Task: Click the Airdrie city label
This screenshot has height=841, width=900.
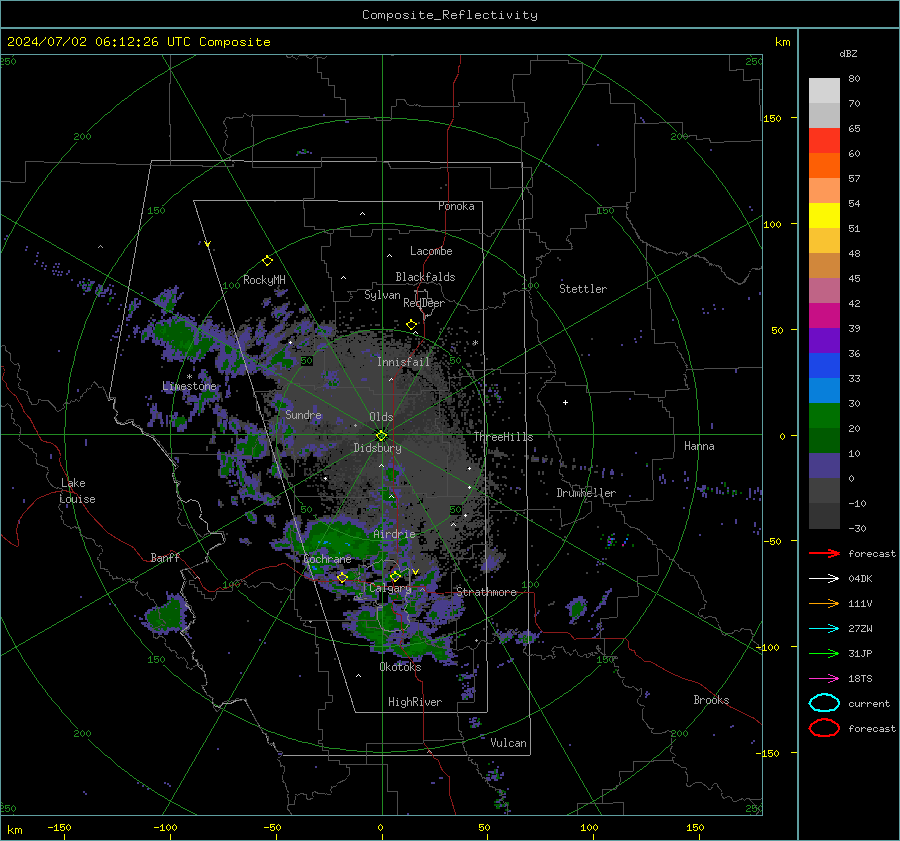Action: 394,534
